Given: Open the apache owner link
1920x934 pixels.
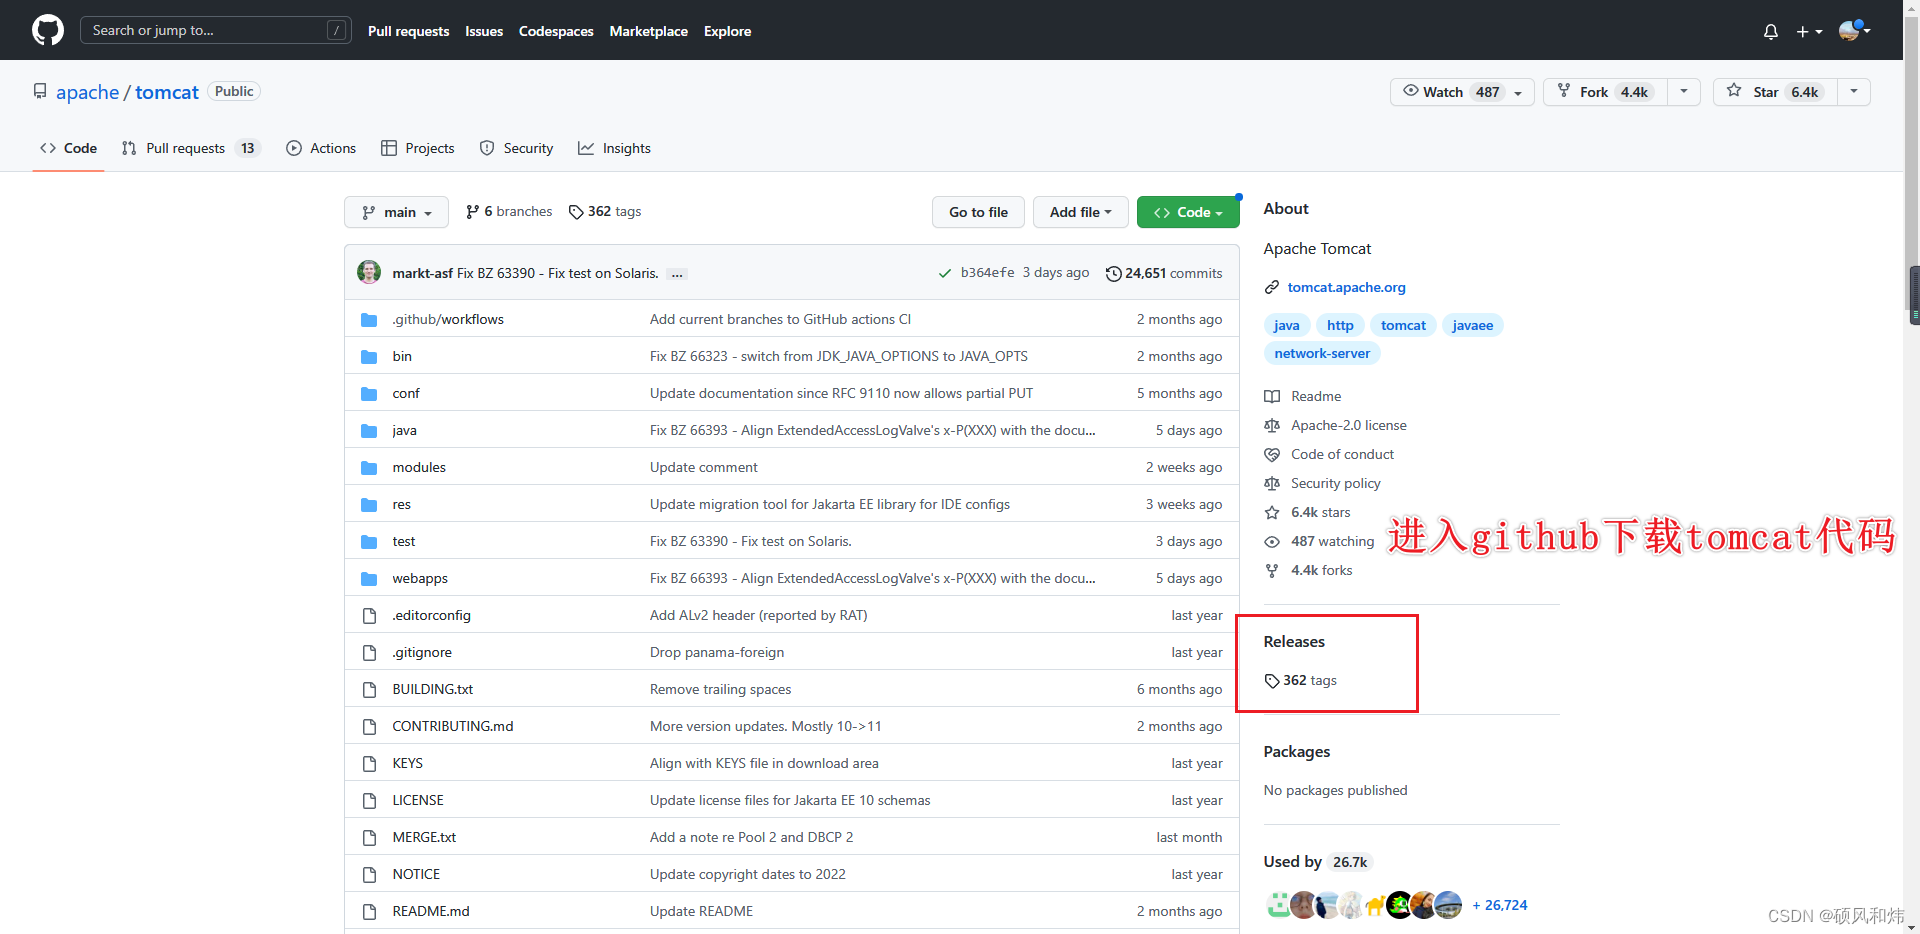Looking at the screenshot, I should [87, 92].
